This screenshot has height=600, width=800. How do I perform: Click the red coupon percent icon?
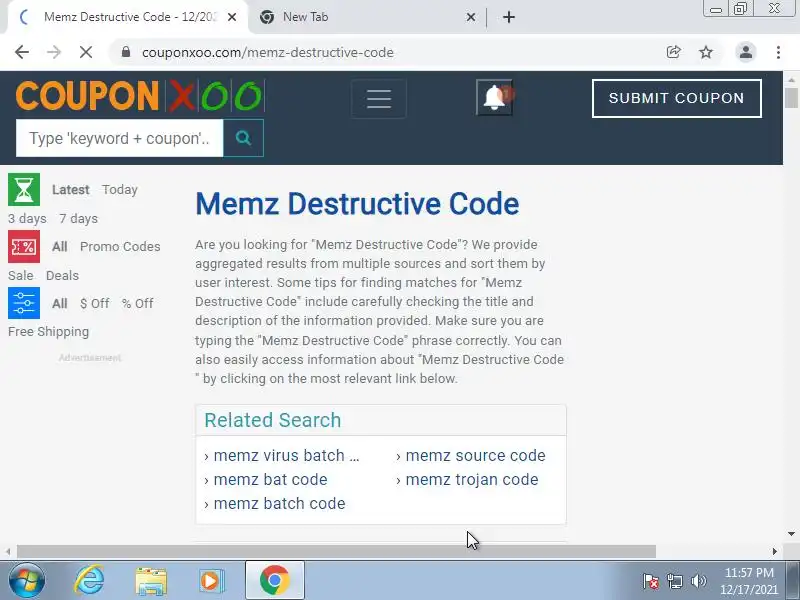pyautogui.click(x=24, y=246)
